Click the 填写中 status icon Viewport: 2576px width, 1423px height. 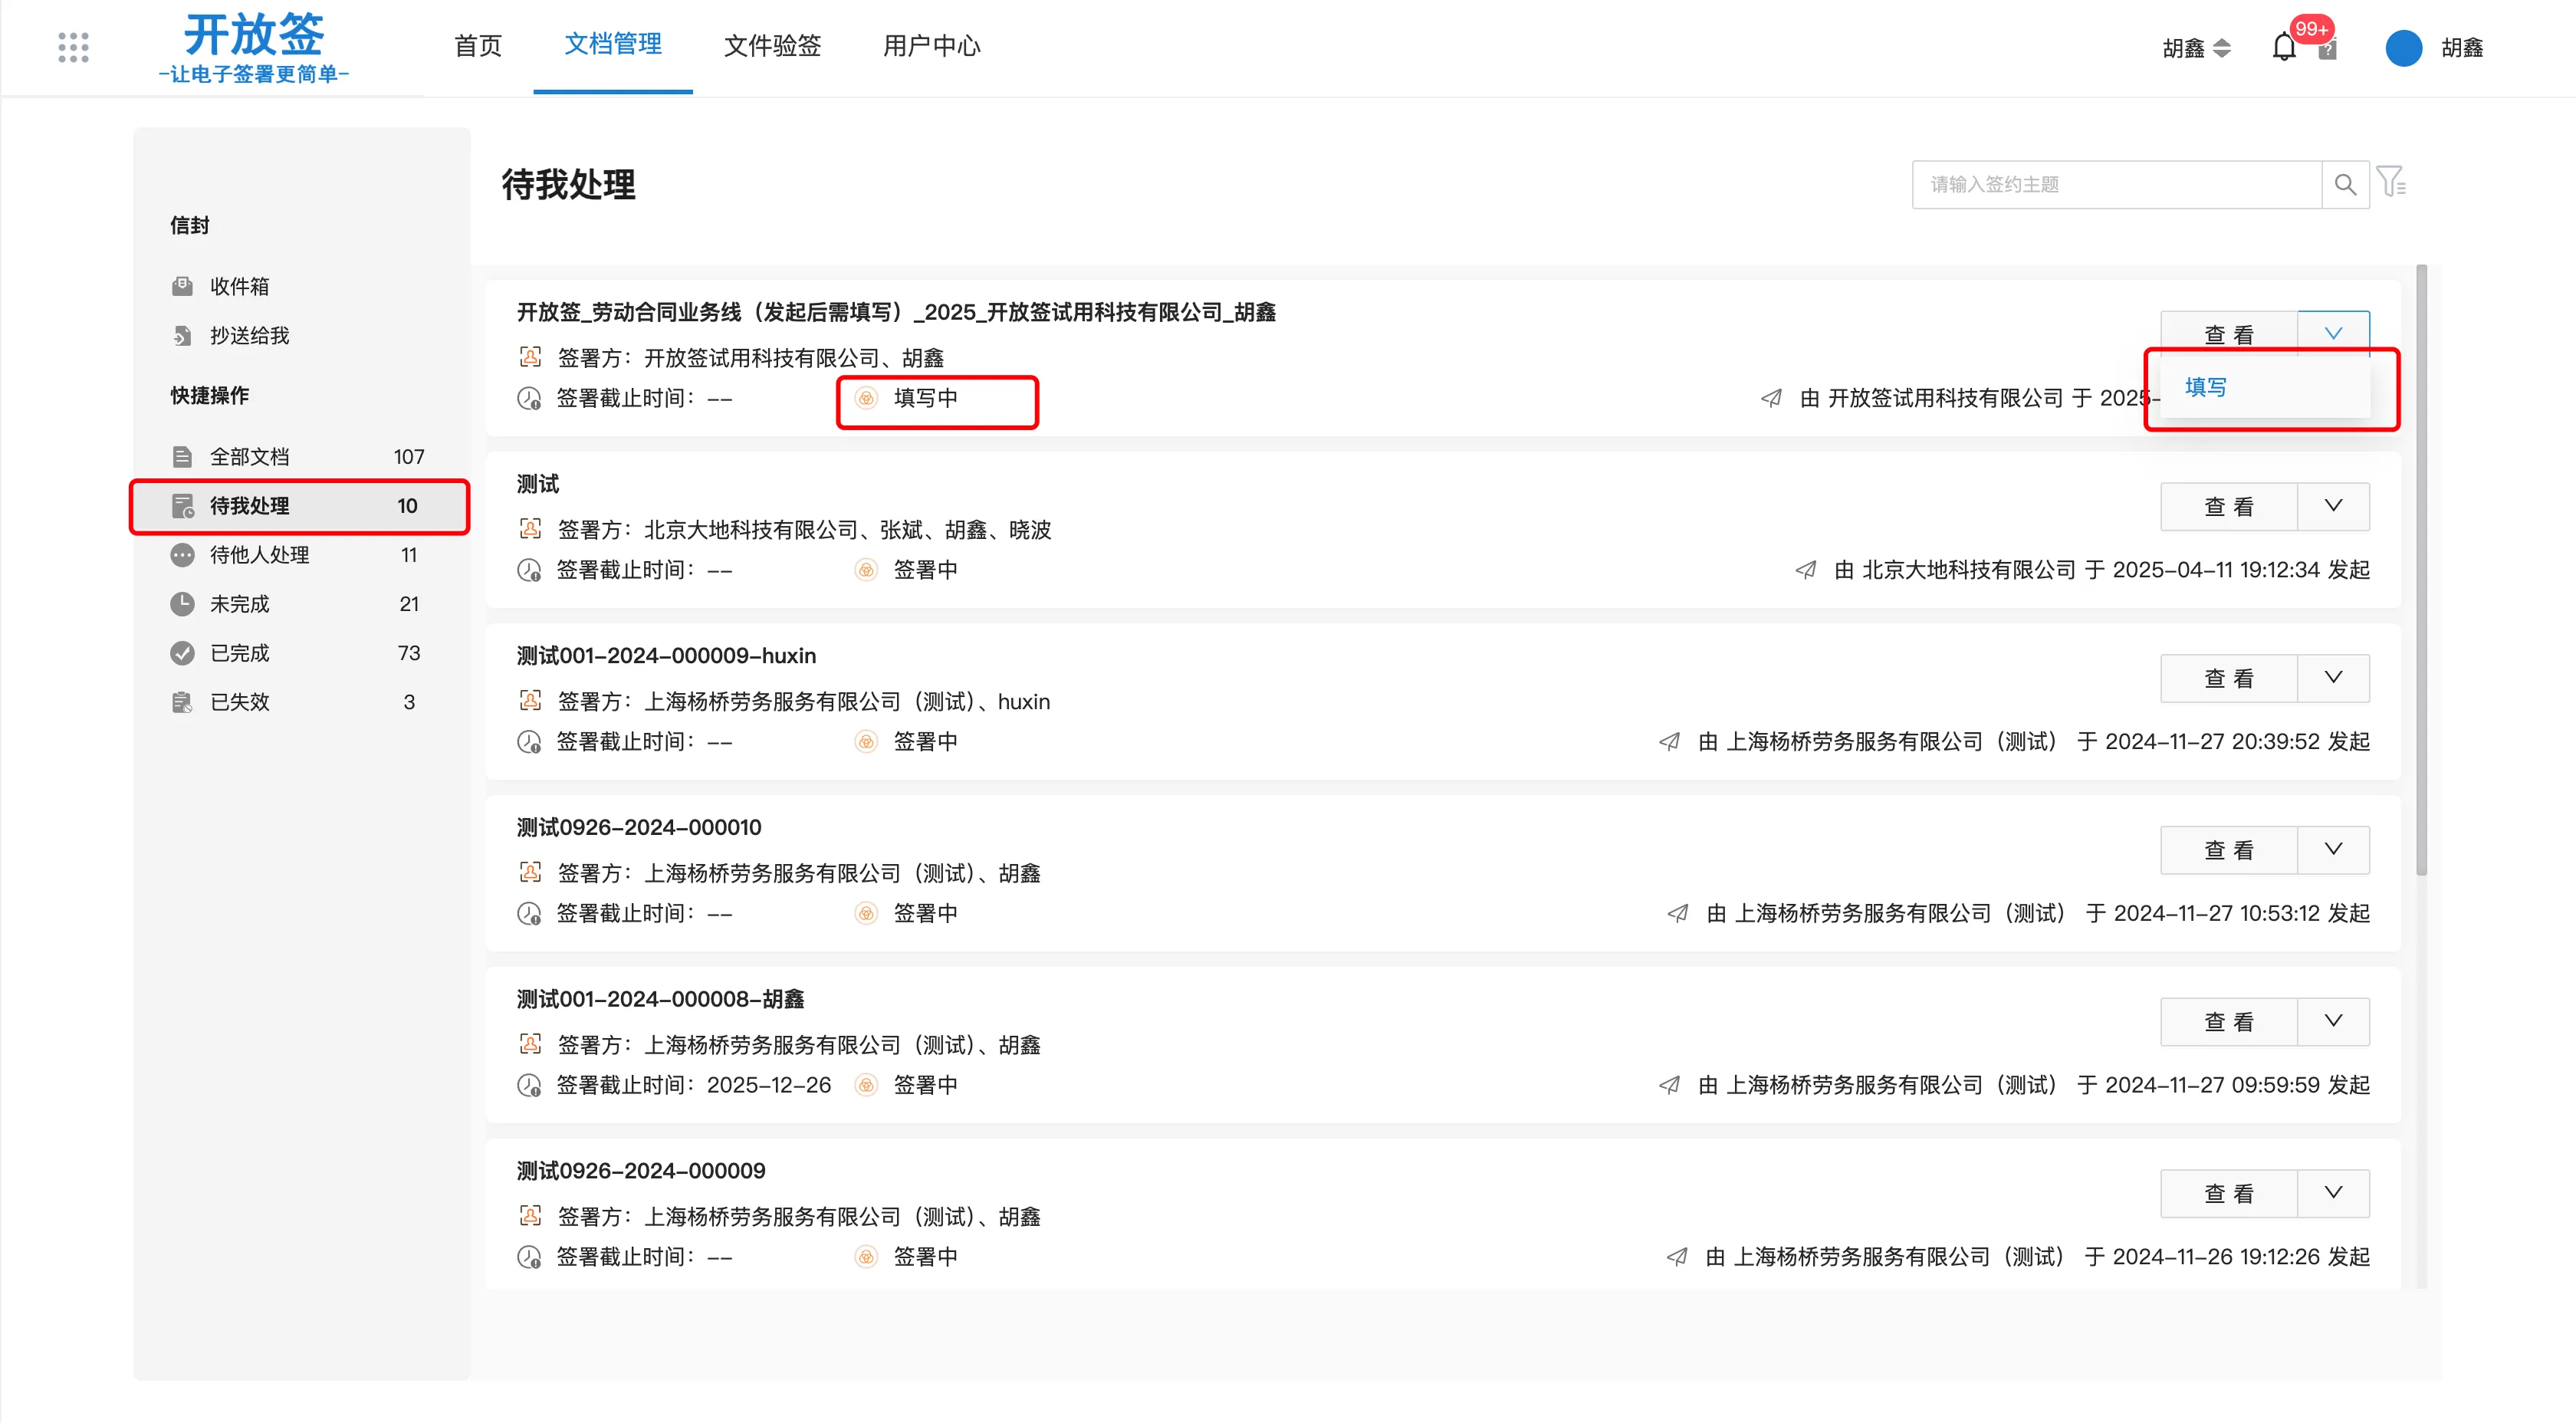(866, 398)
